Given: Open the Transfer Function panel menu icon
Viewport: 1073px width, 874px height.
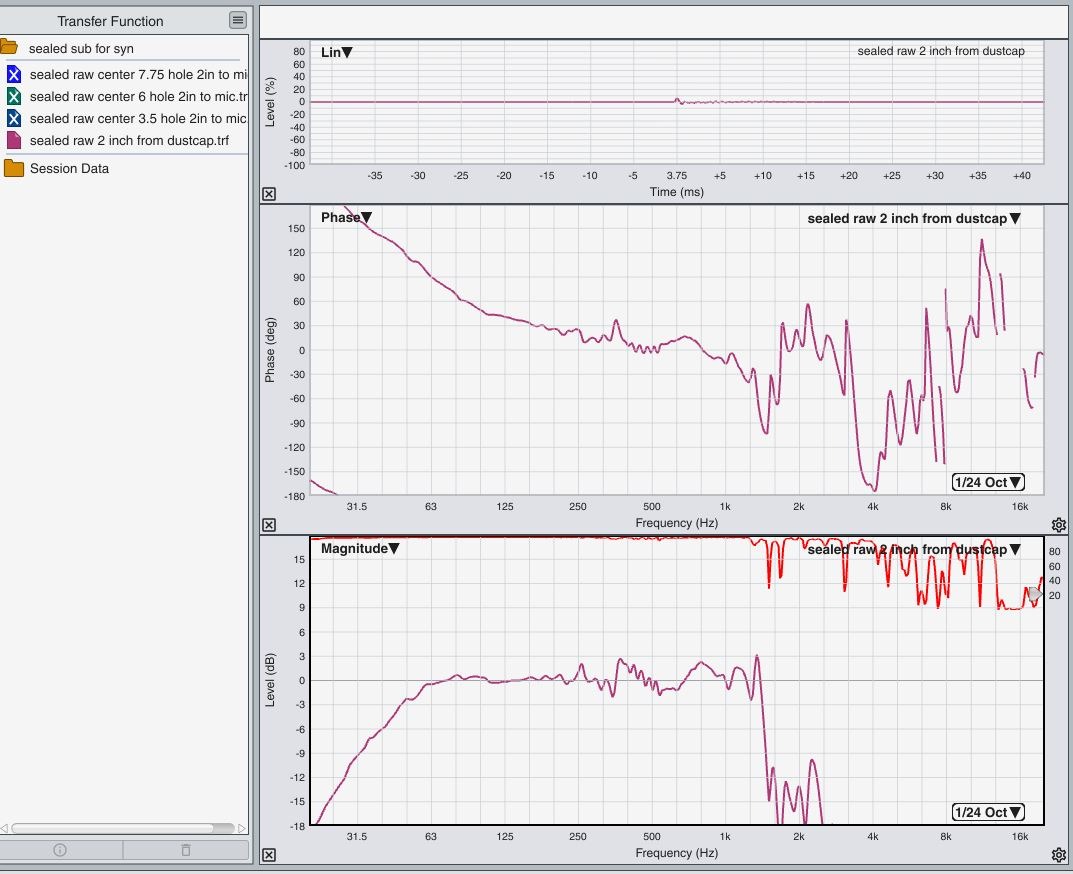Looking at the screenshot, I should (237, 21).
